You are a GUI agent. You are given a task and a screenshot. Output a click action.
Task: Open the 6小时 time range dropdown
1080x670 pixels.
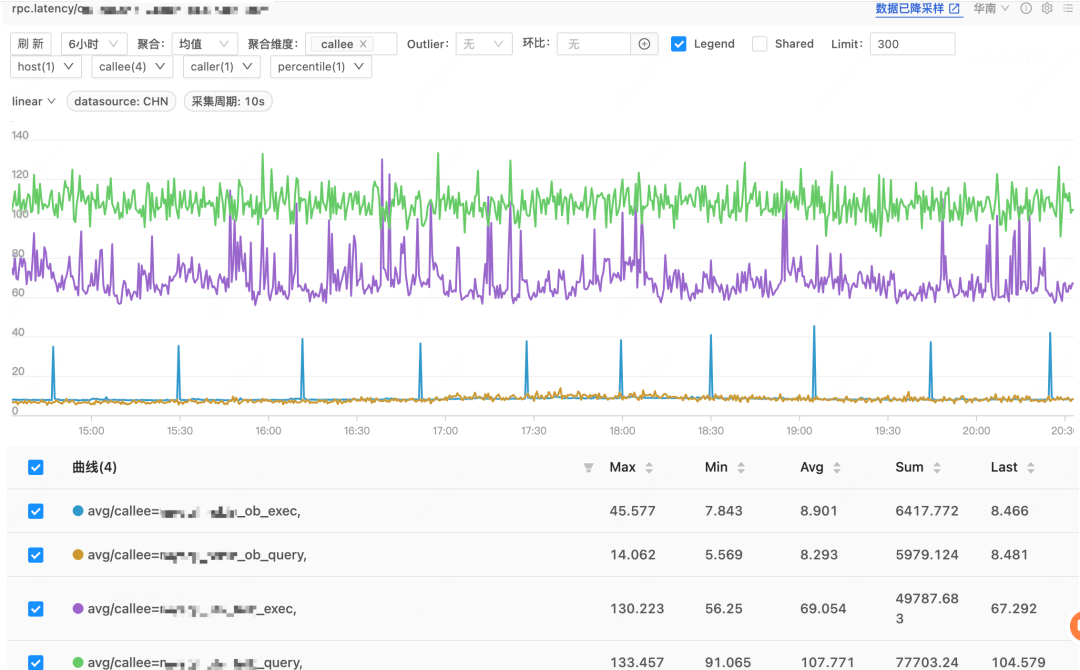point(94,44)
